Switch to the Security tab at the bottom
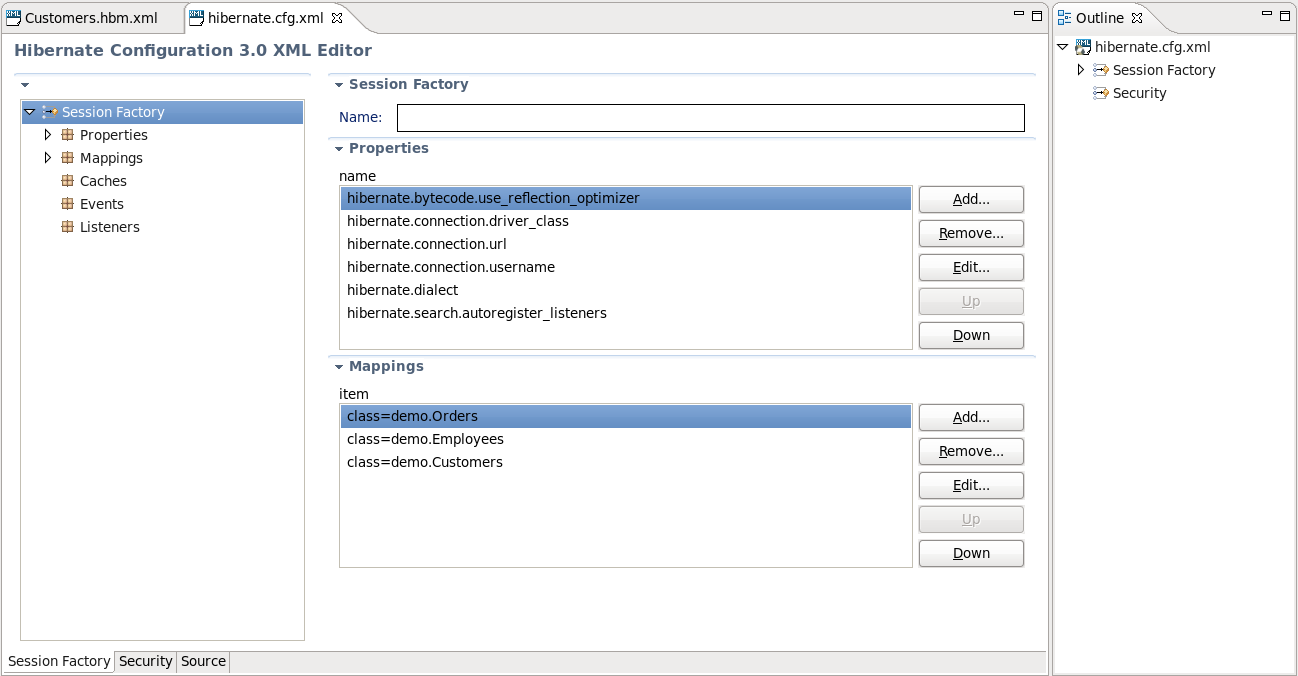1298x676 pixels. click(x=145, y=661)
